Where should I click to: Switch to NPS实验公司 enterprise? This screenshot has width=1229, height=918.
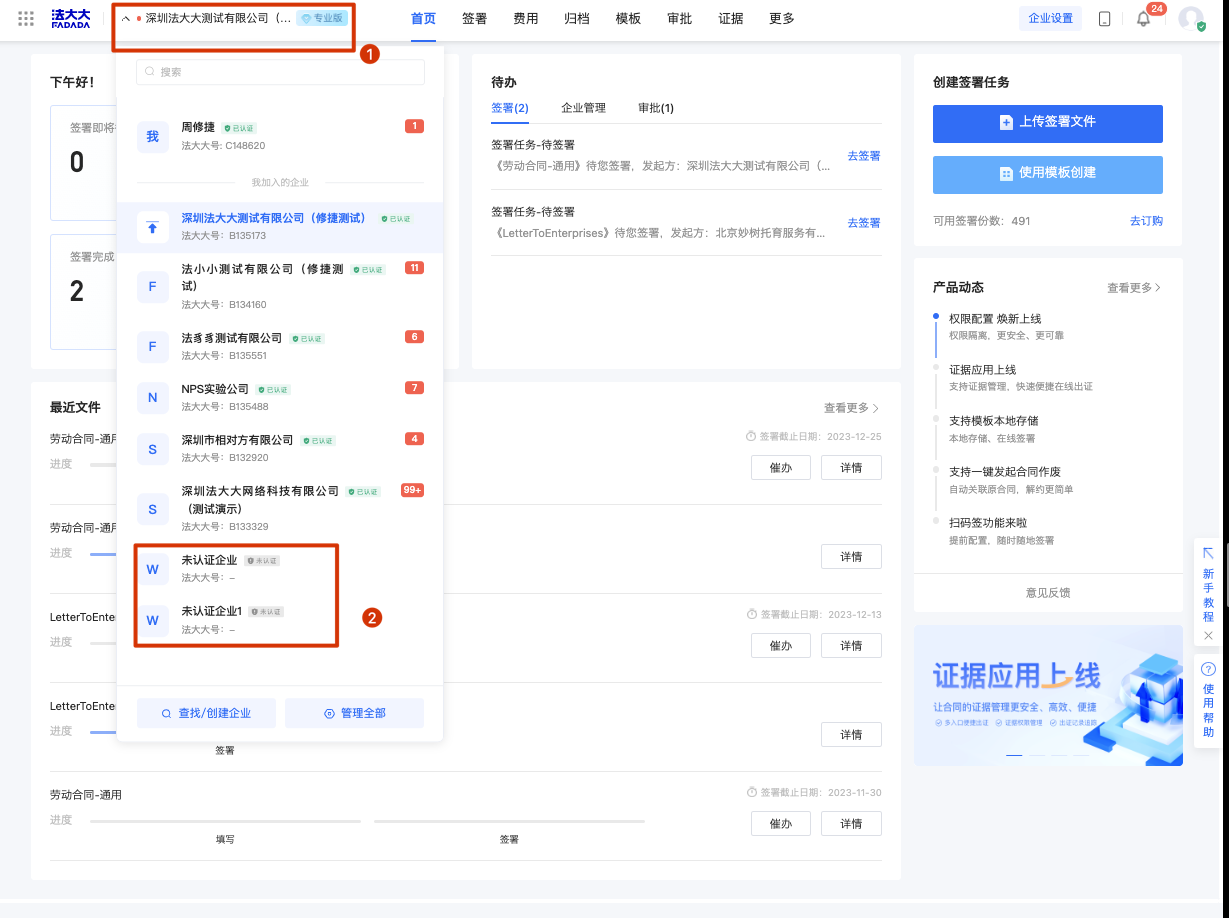[x=280, y=397]
